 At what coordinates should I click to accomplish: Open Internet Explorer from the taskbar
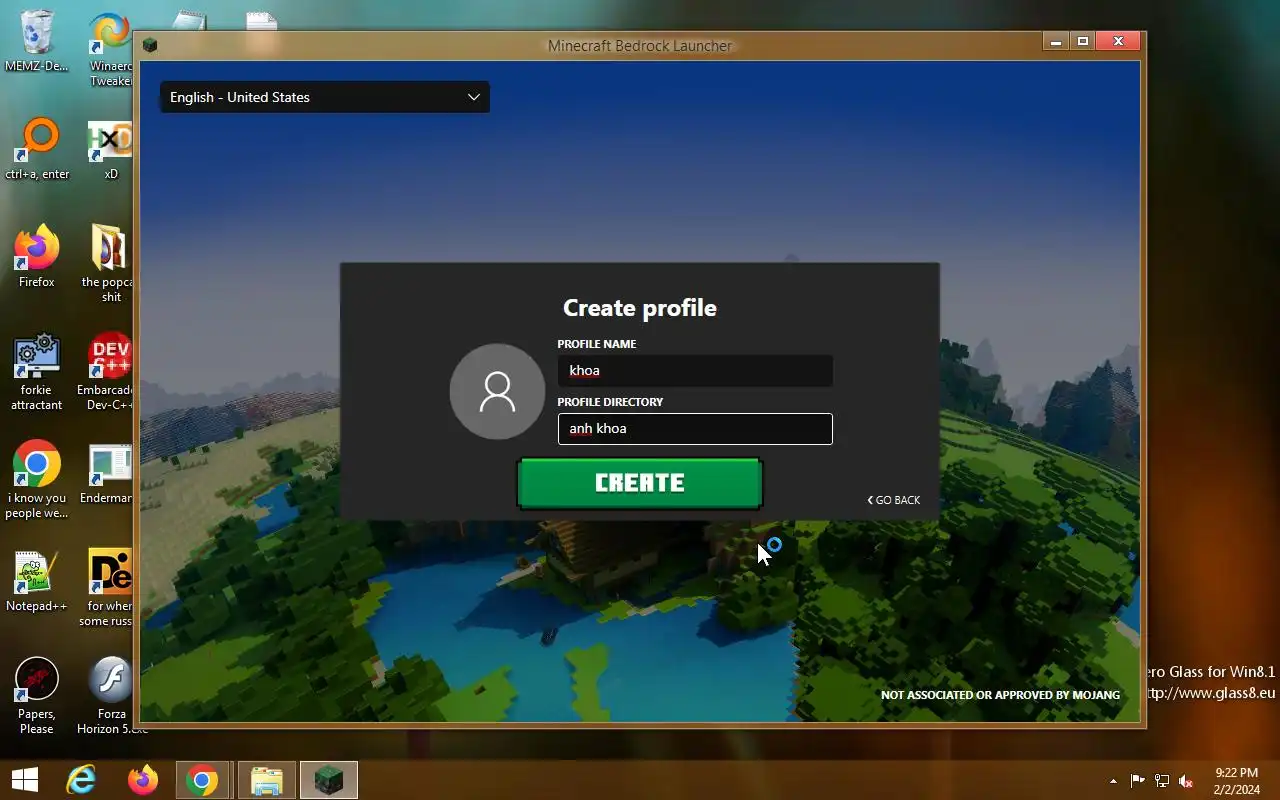tap(80, 780)
